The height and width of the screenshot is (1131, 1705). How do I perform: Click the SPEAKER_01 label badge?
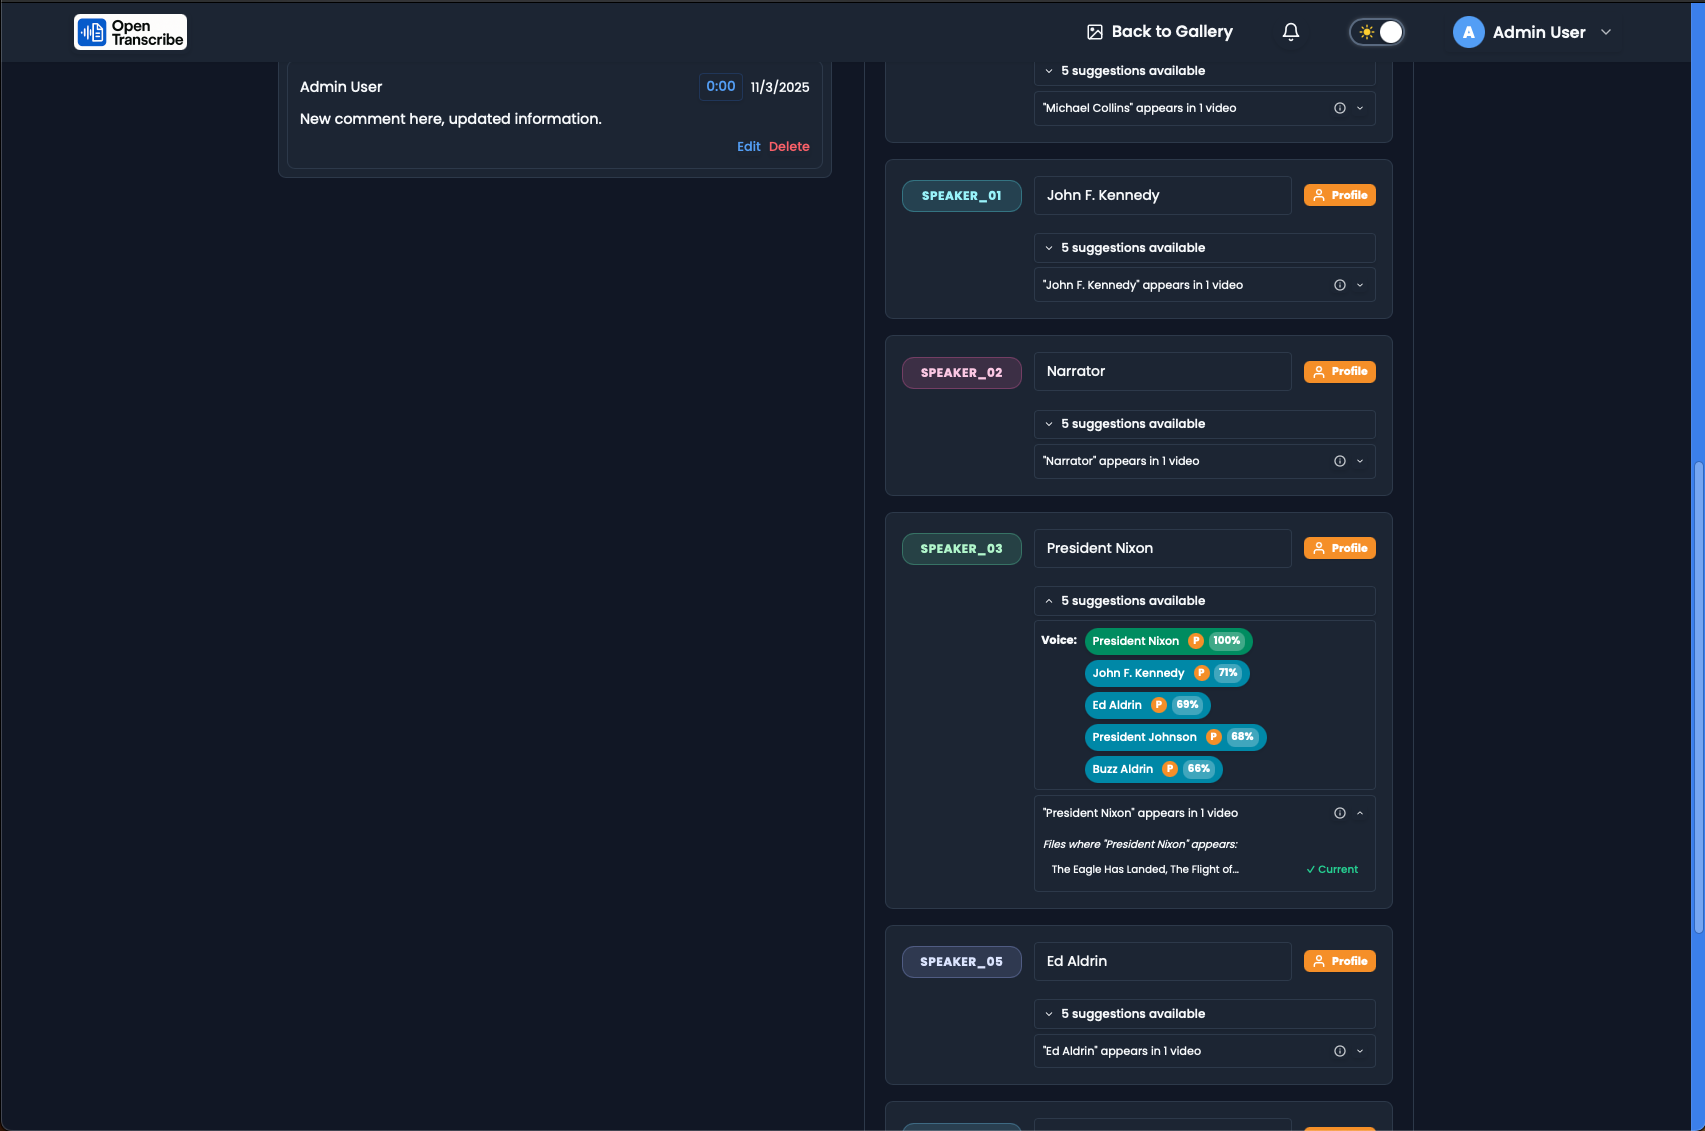tap(962, 196)
